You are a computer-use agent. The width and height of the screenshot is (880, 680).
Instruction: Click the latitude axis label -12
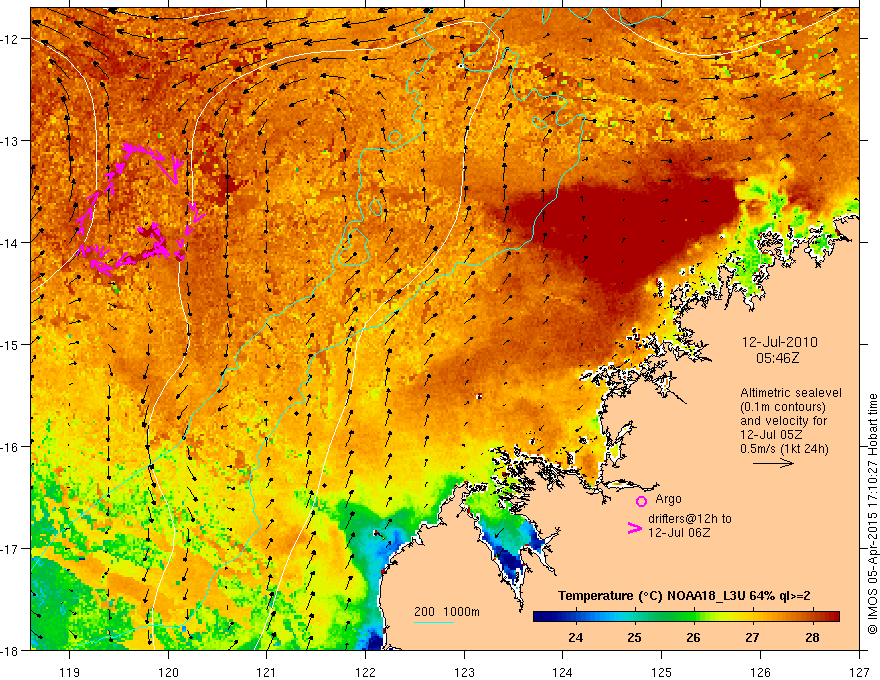point(10,39)
